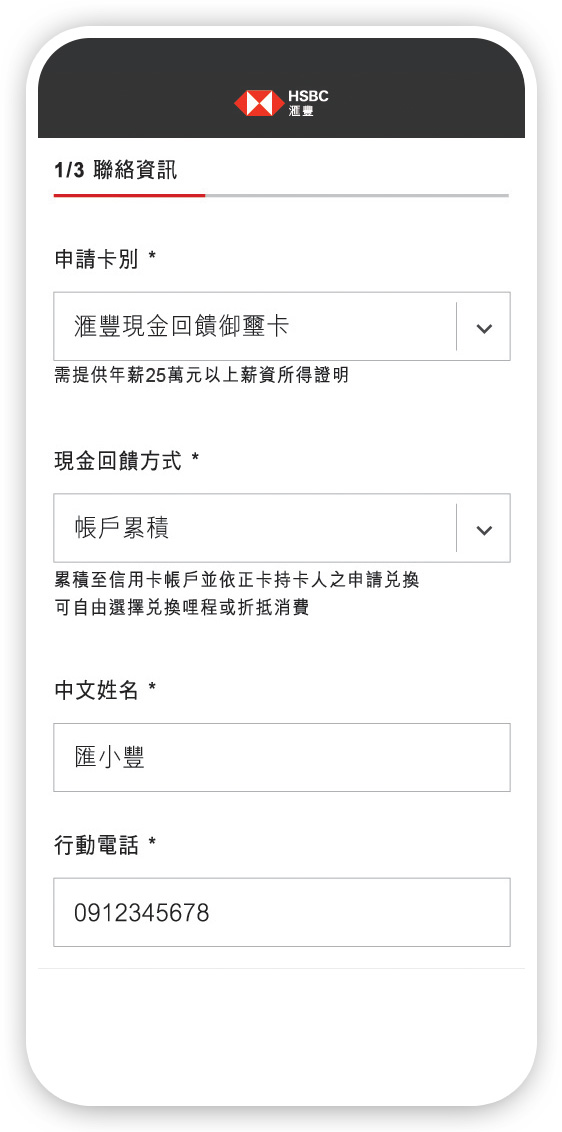Open the 帳戶累積 selection box

click(282, 528)
